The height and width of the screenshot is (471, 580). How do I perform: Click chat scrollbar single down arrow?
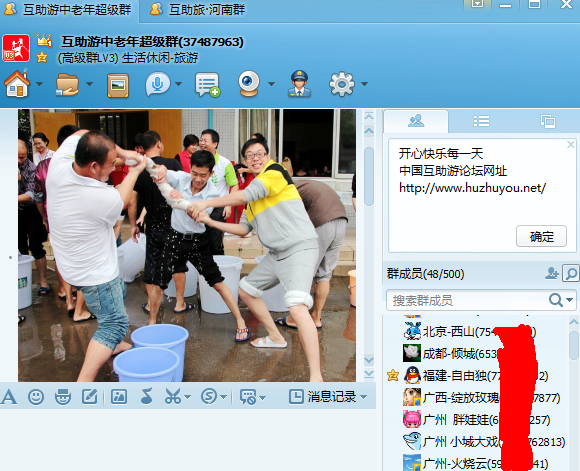(x=369, y=360)
